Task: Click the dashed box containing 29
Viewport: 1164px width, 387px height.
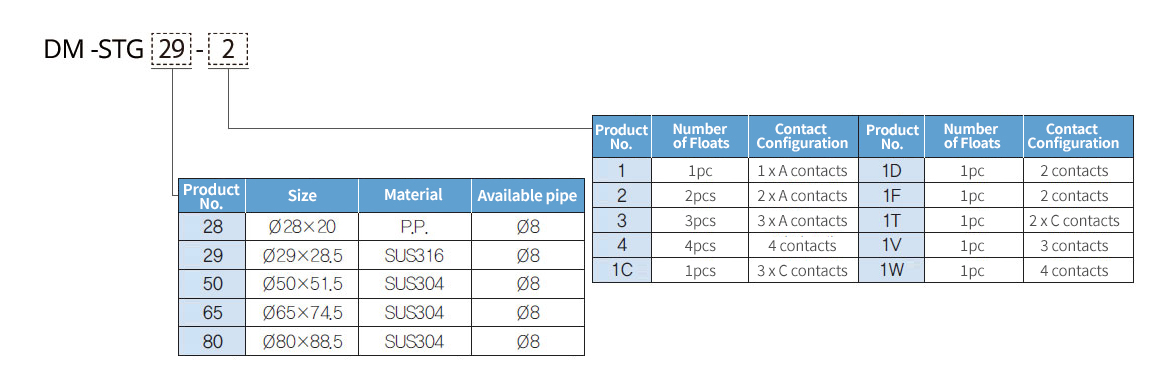Action: click(x=171, y=51)
